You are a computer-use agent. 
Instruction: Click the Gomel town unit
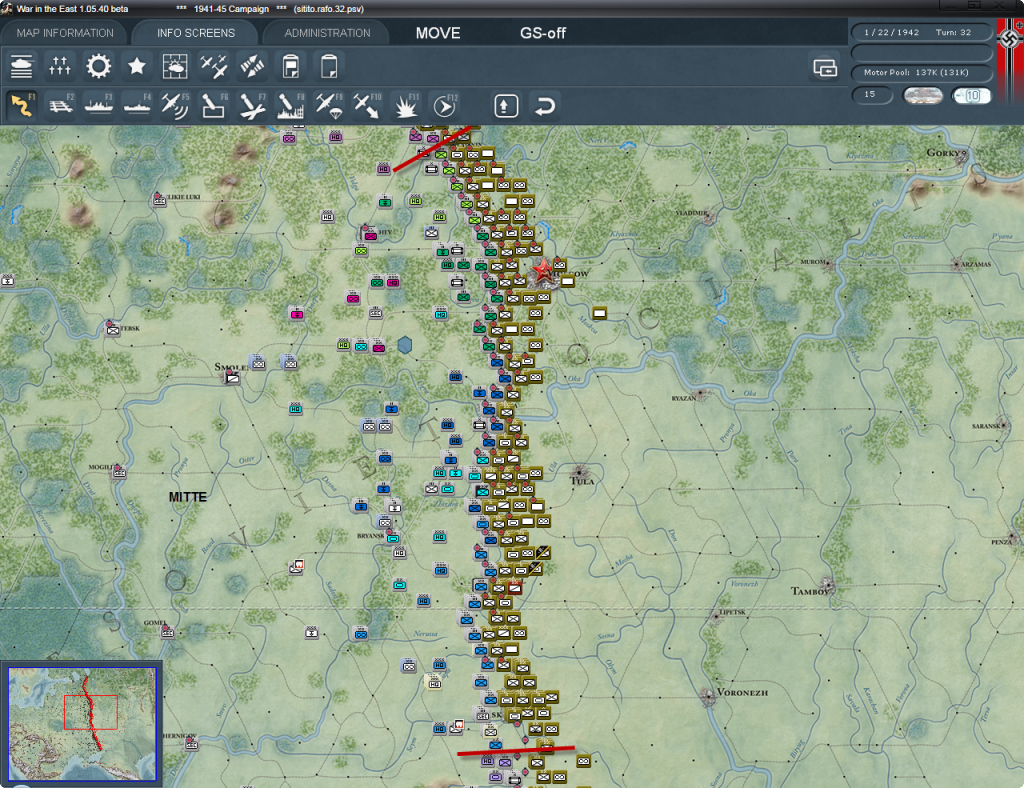tap(167, 632)
